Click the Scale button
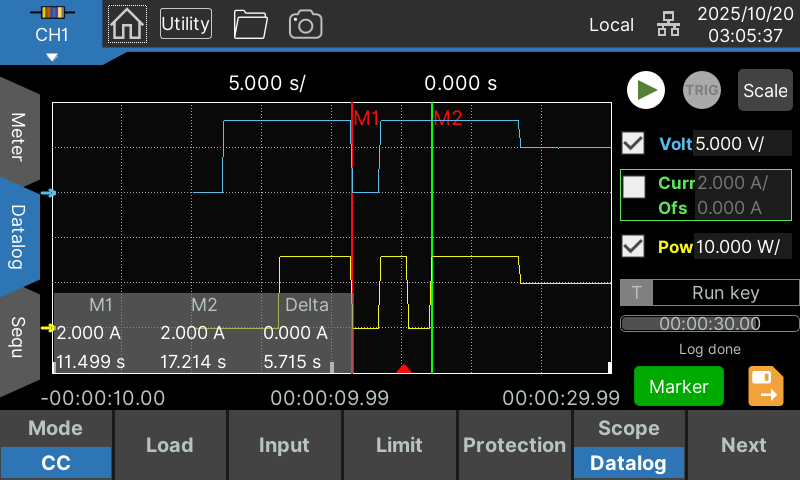 (x=765, y=90)
